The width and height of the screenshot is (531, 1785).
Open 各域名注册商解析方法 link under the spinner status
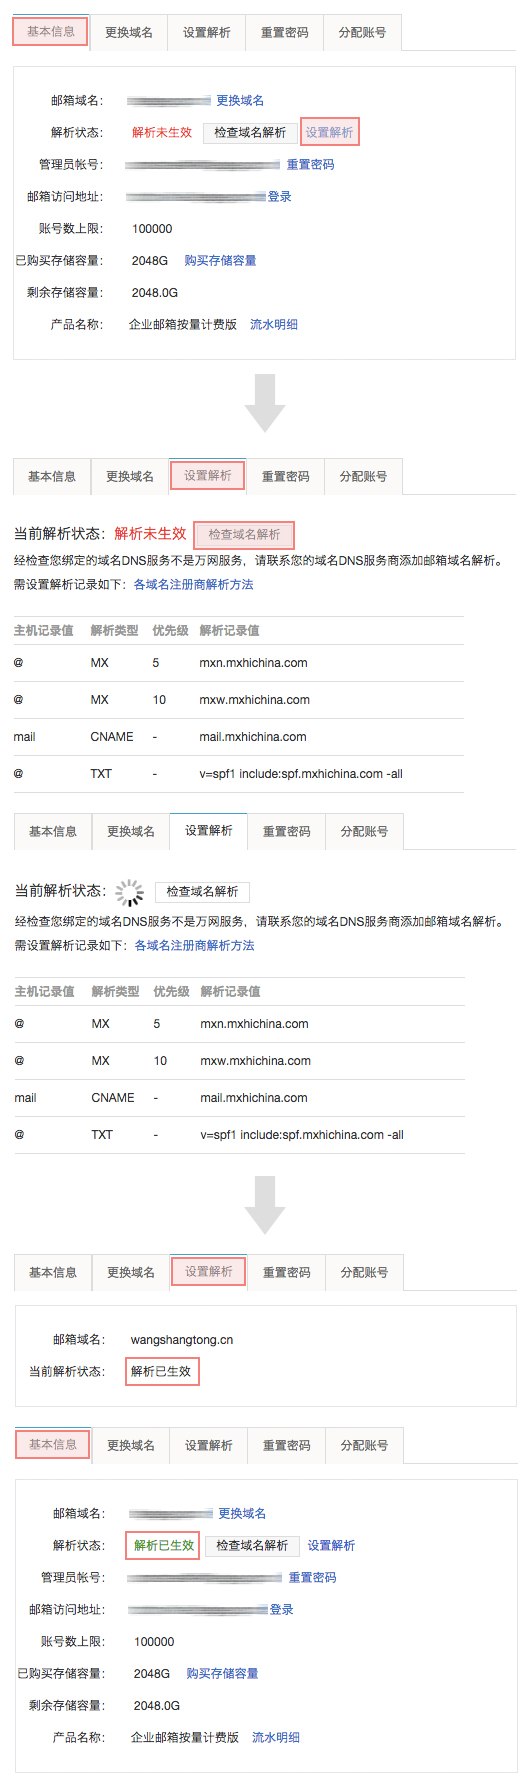194,946
